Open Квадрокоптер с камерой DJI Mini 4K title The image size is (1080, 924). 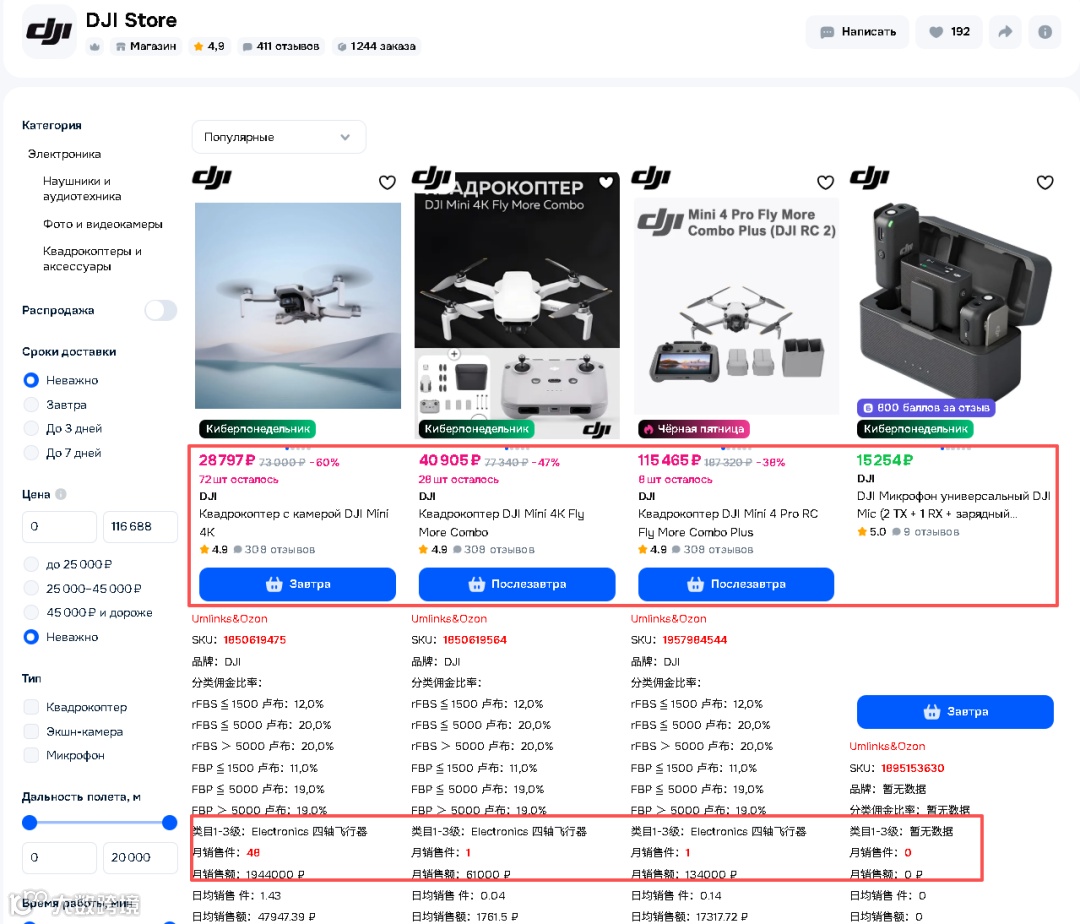pos(293,523)
